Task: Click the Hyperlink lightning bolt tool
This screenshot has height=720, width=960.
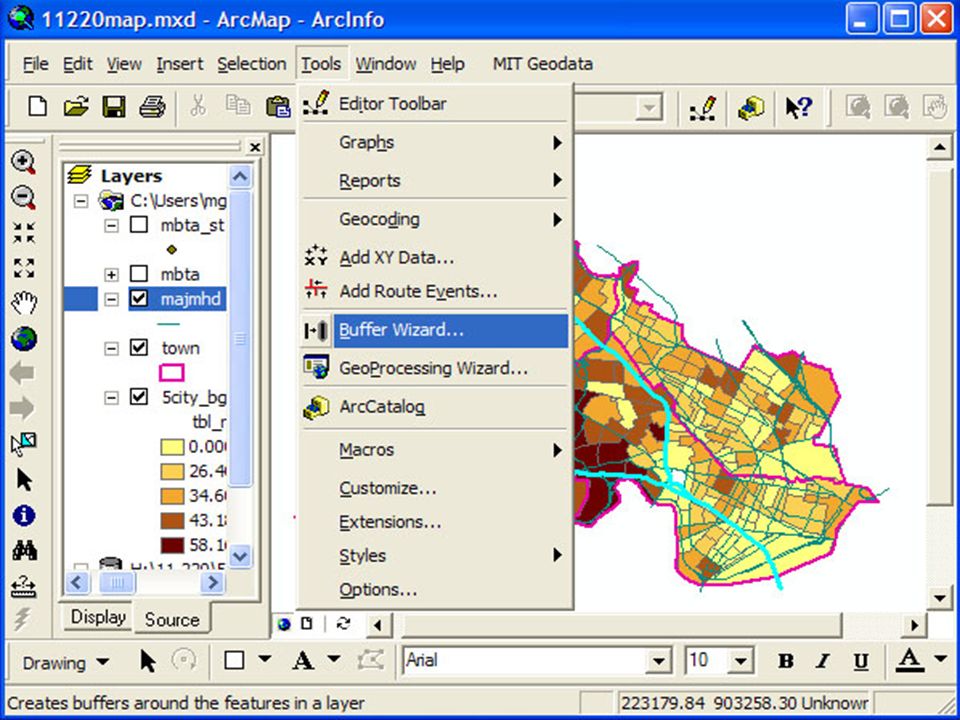Action: (22, 620)
